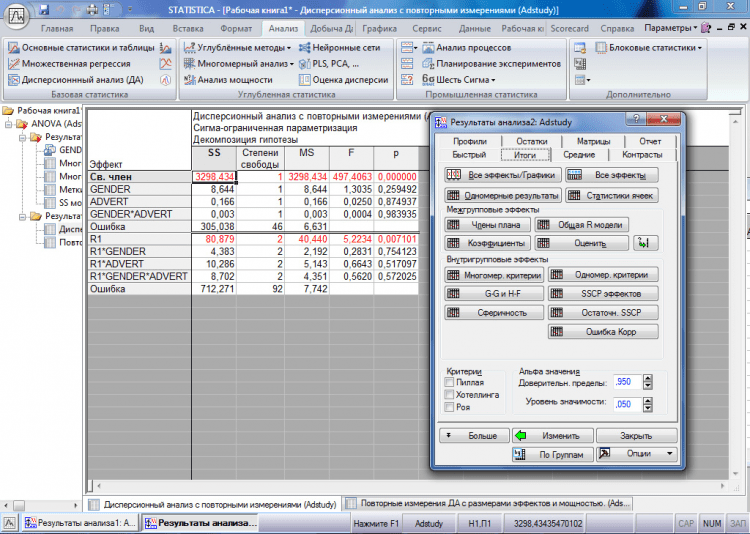Viewport: 750px width, 534px height.
Task: Decrease Уровень значимости spinner value
Action: 648,408
